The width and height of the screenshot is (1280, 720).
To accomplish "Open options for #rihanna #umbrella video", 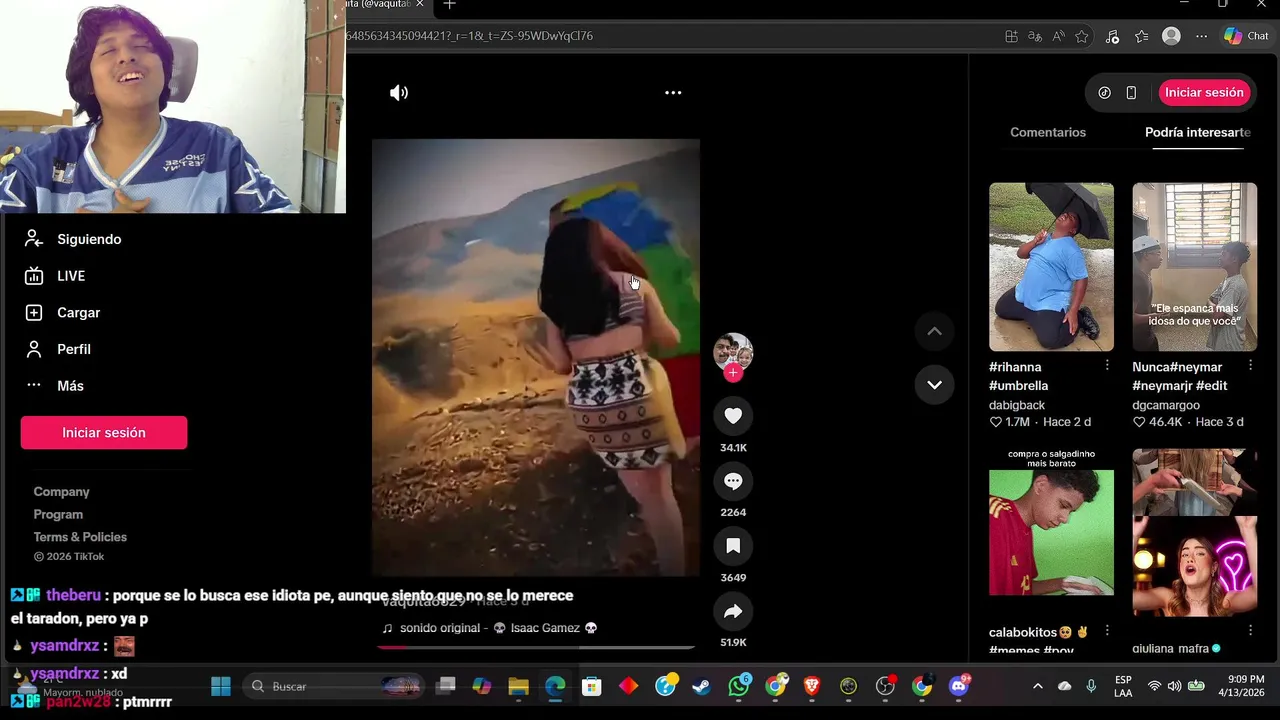I will point(1106,366).
